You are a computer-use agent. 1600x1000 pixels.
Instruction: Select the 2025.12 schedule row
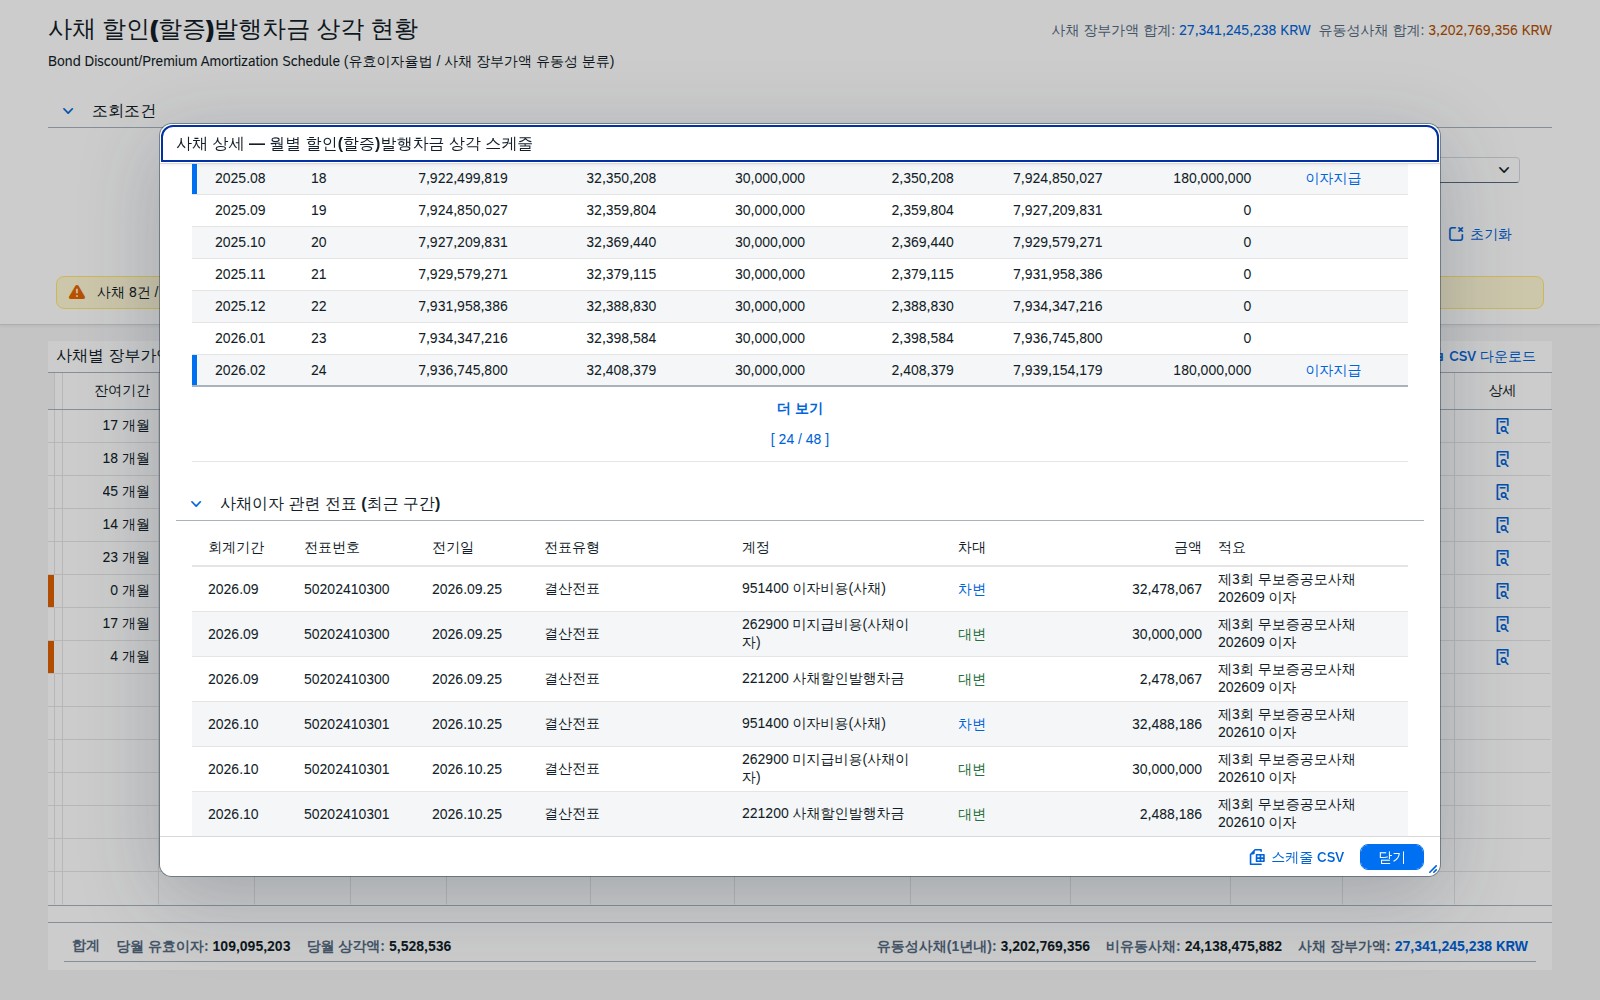tap(800, 306)
